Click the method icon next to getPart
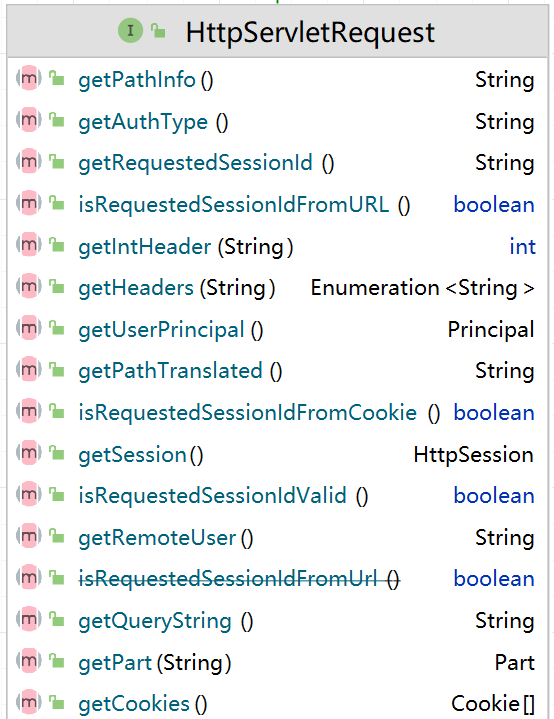The image size is (554, 719). click(x=28, y=661)
